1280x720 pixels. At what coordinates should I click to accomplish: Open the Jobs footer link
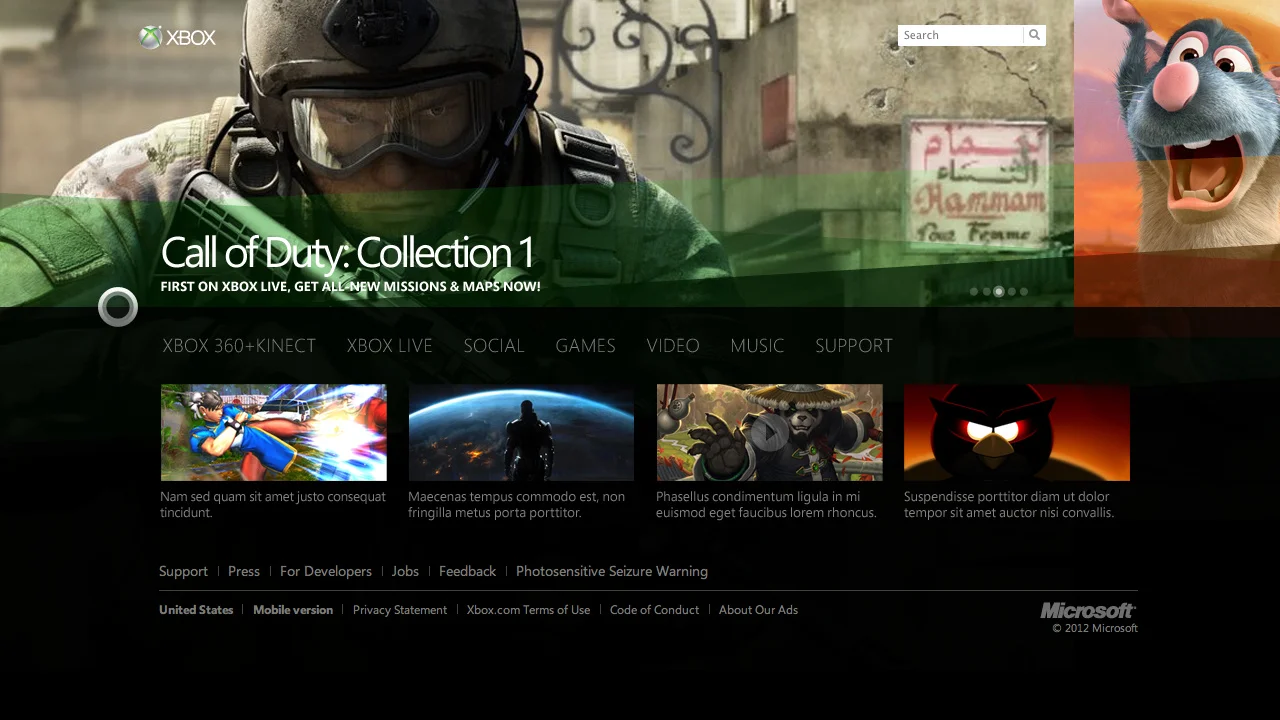click(405, 572)
